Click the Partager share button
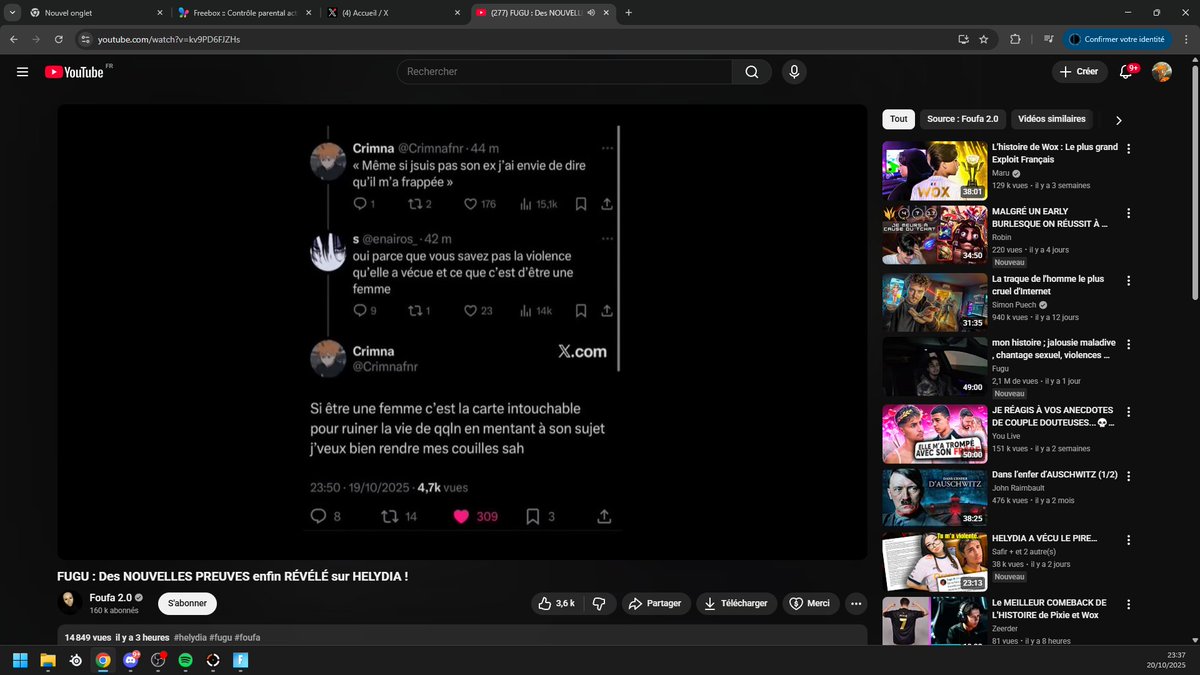The width and height of the screenshot is (1200, 675). [656, 603]
